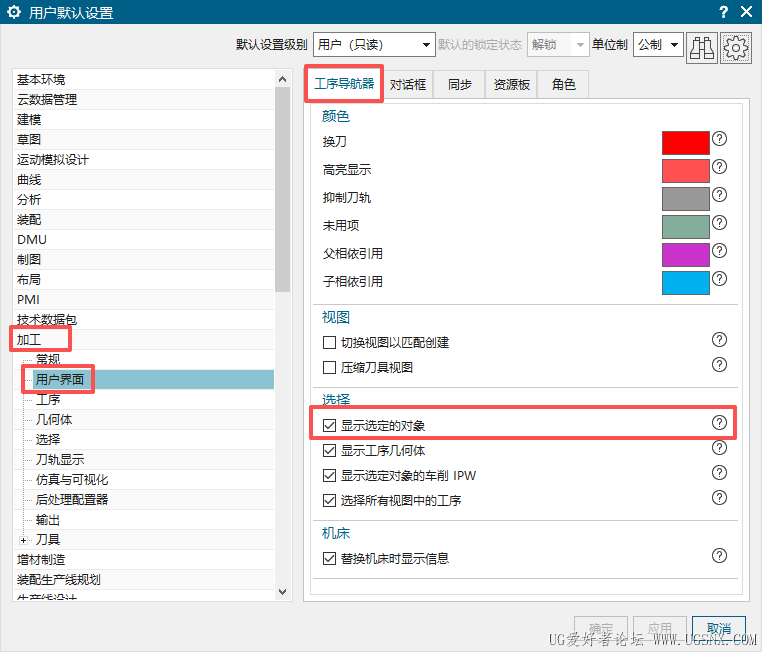Click the 取消 button
This screenshot has height=652, width=762.
(x=719, y=629)
